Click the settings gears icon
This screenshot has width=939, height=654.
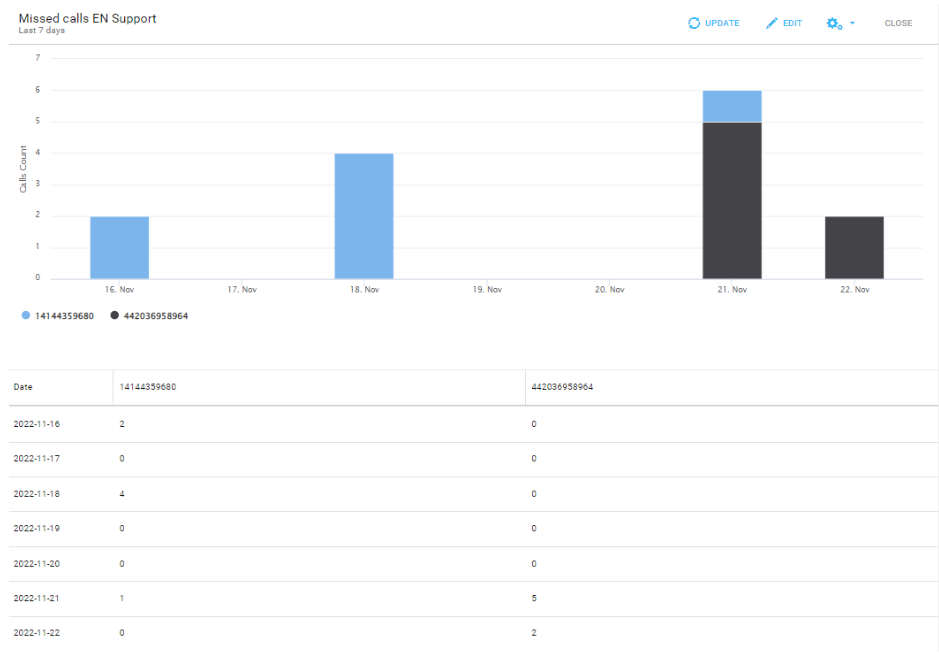[x=834, y=23]
